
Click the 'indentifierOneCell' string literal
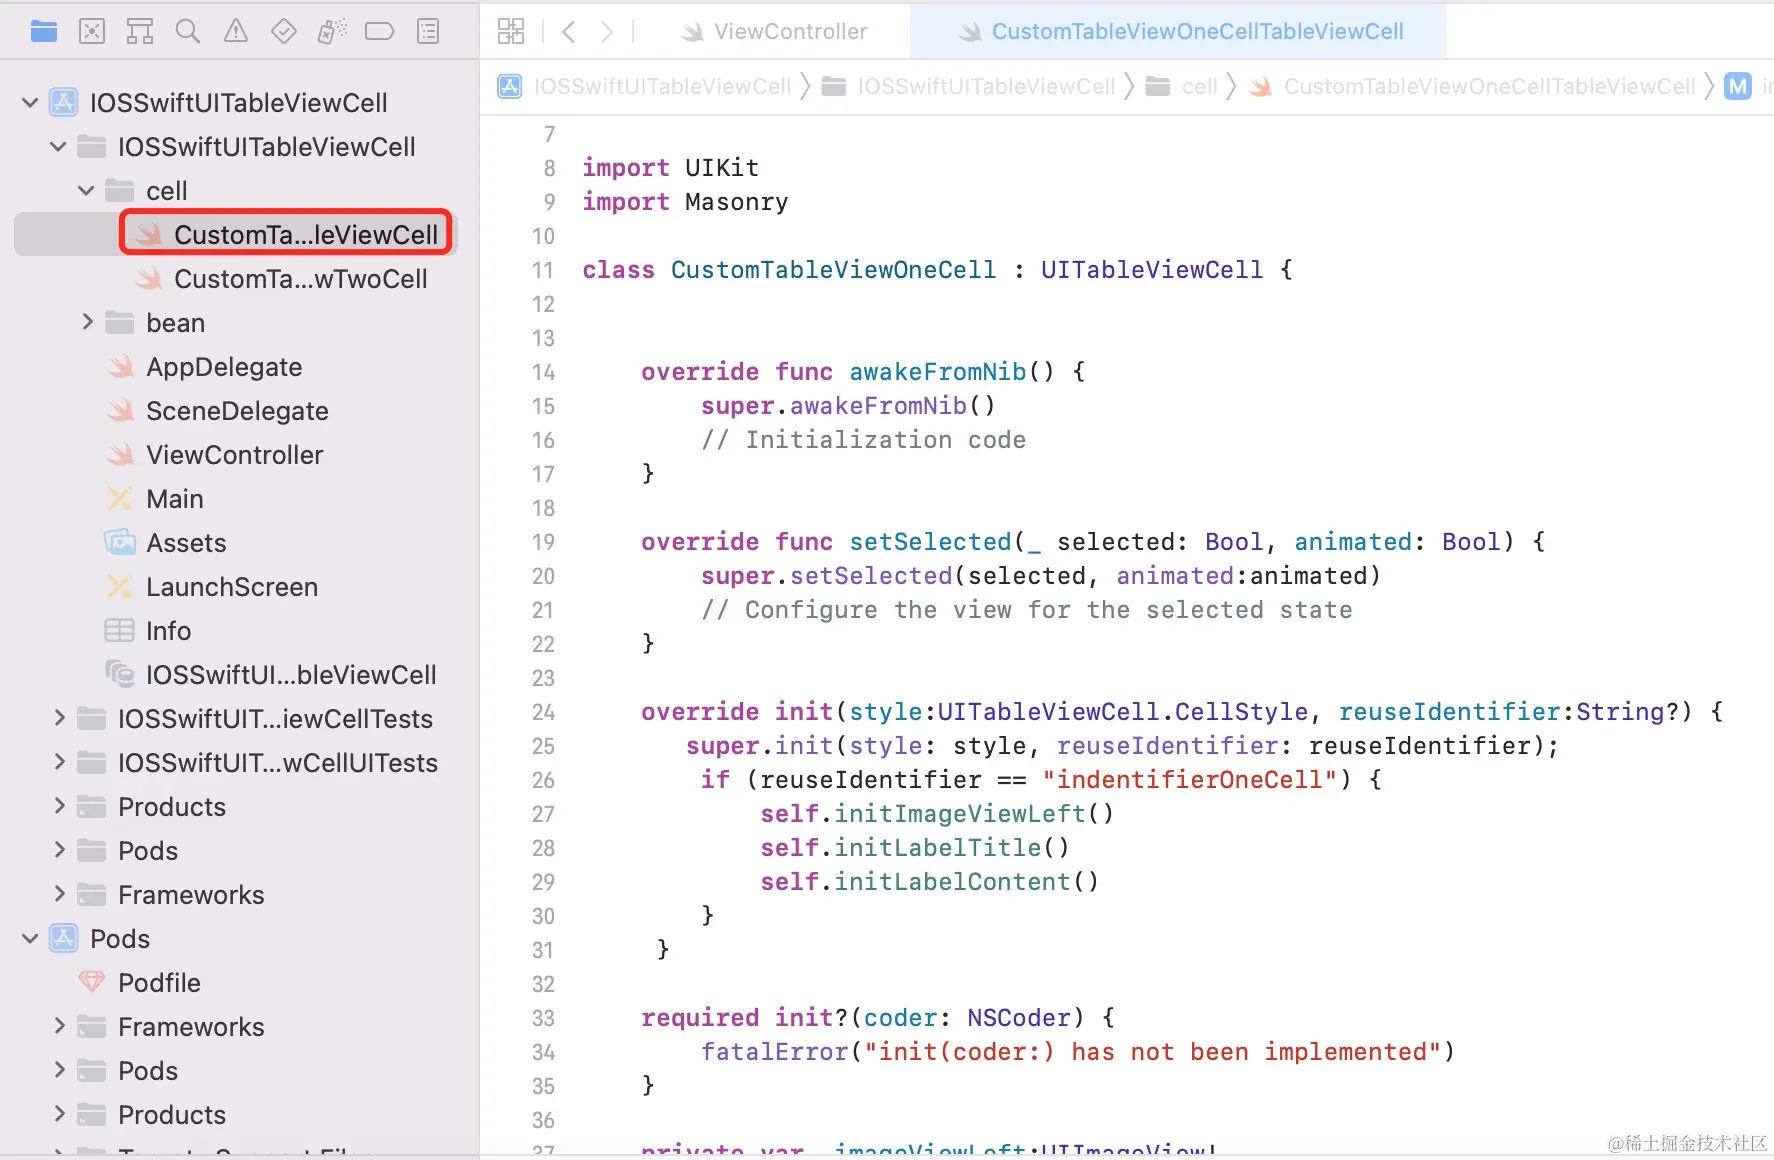coord(1189,780)
